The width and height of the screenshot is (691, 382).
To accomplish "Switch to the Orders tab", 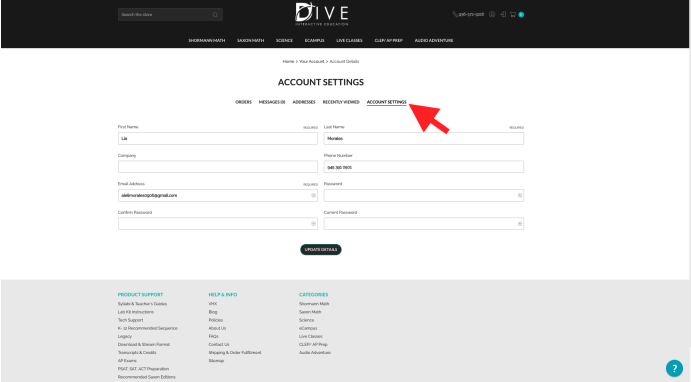I will point(243,102).
